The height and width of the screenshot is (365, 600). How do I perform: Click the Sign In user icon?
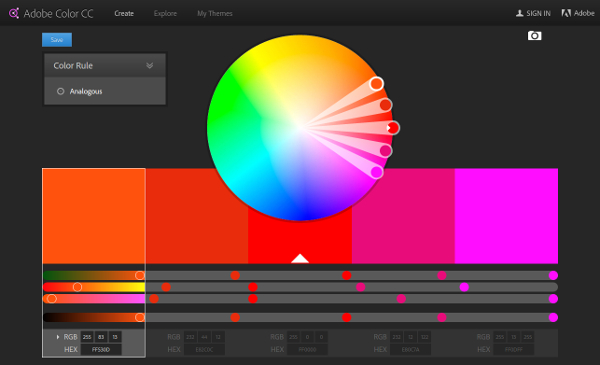click(519, 13)
